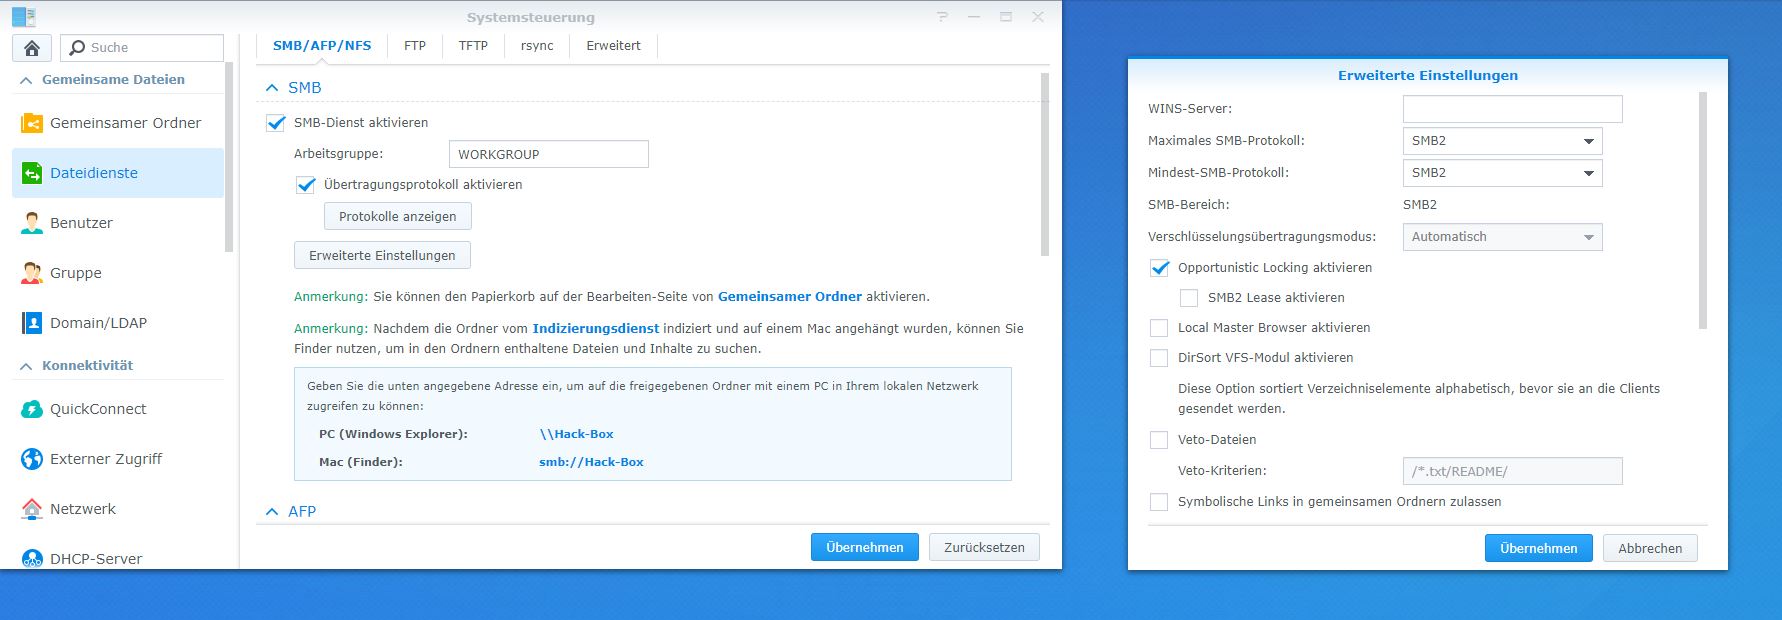This screenshot has height=620, width=1782.
Task: Select the Dateidienste icon
Action: point(32,173)
